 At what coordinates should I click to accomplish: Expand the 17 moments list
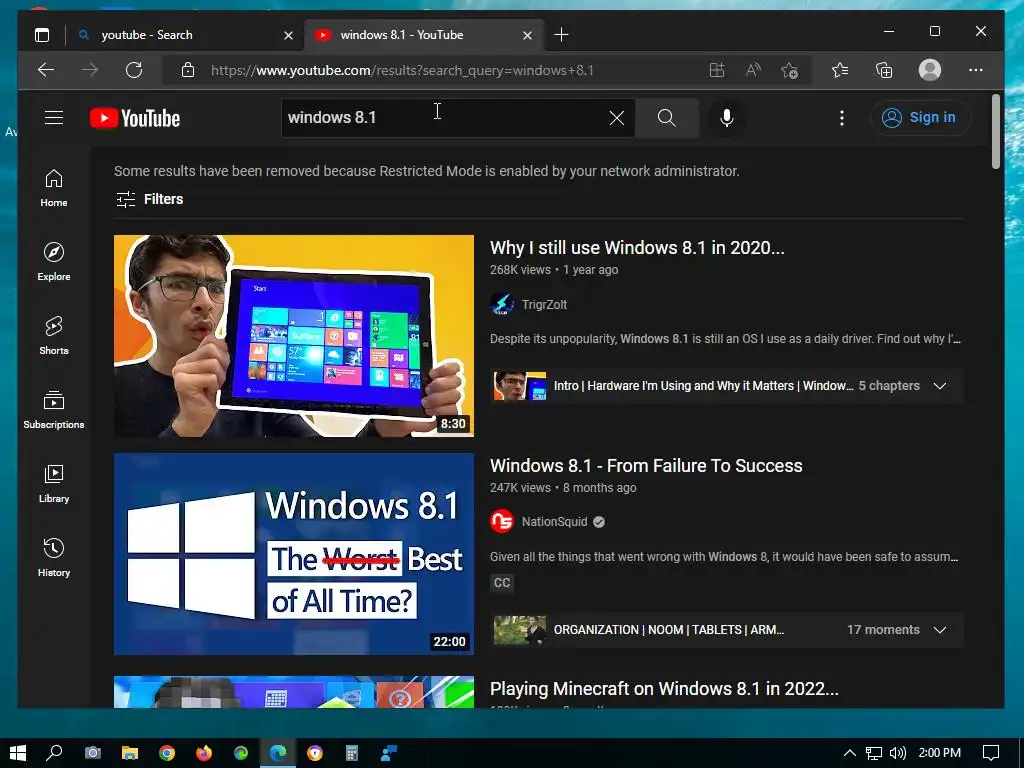point(940,630)
